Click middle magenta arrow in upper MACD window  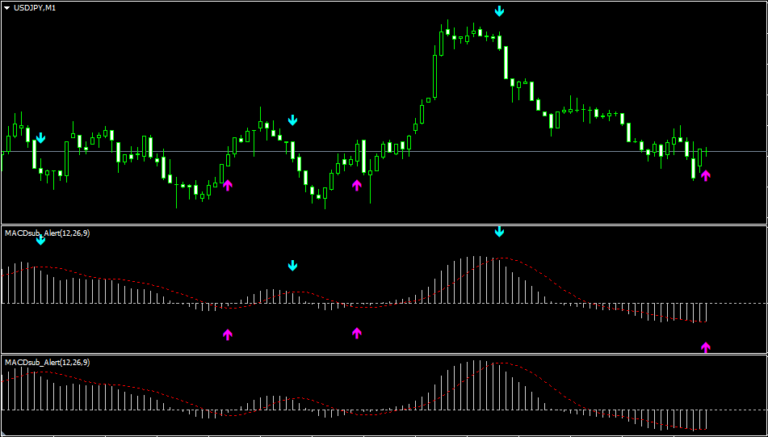(357, 333)
